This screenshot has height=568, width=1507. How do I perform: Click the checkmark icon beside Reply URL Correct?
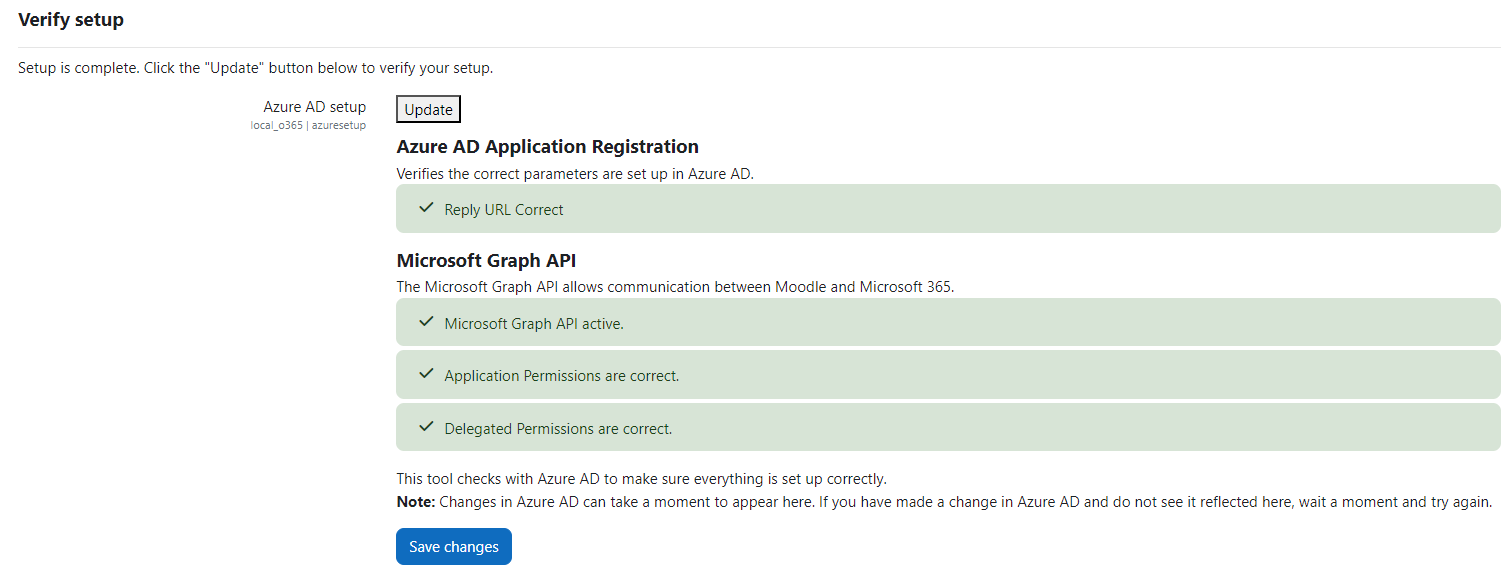pos(427,208)
